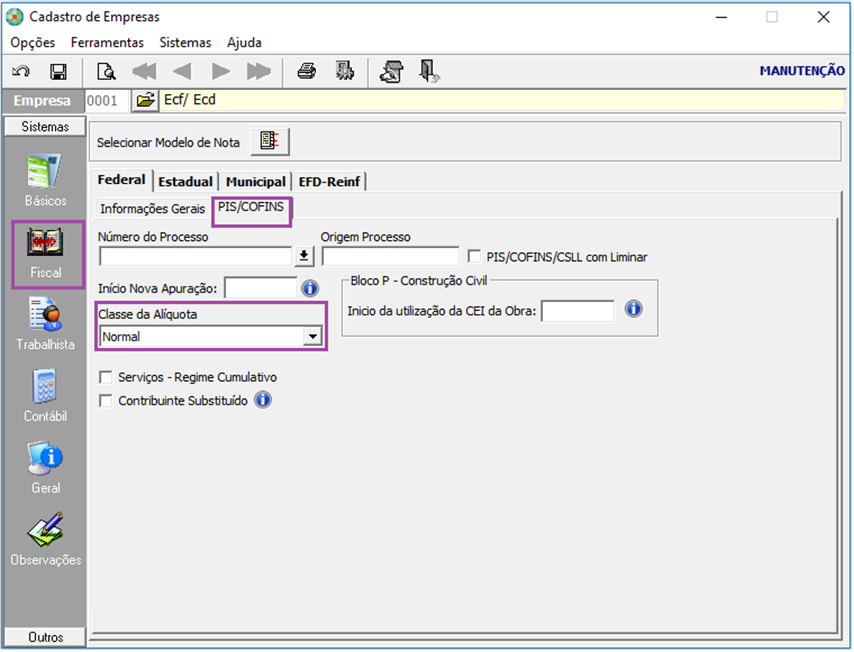This screenshot has width=854, height=652.
Task: Click the Empresa code field 0001
Action: click(x=107, y=101)
